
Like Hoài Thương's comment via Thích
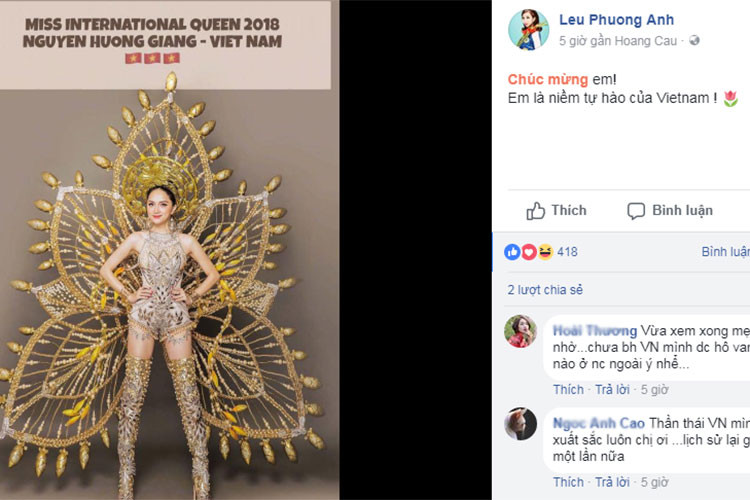[568, 389]
